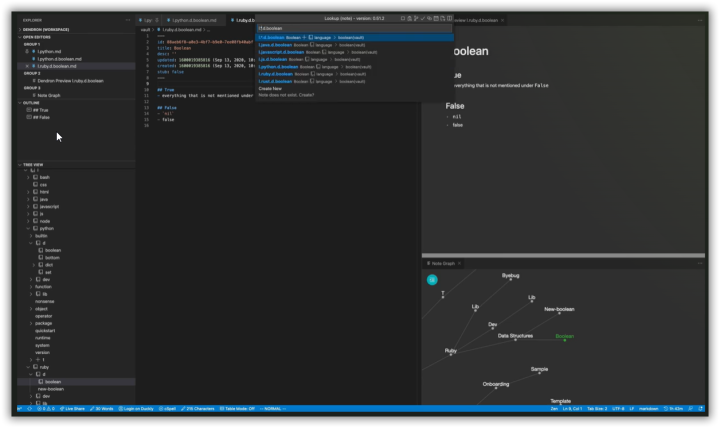
Task: Click the 30 Words status item
Action: point(101,409)
